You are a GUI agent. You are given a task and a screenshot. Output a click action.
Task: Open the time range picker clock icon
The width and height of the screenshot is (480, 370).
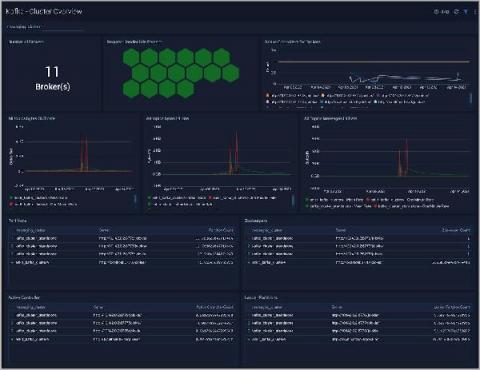click(436, 12)
